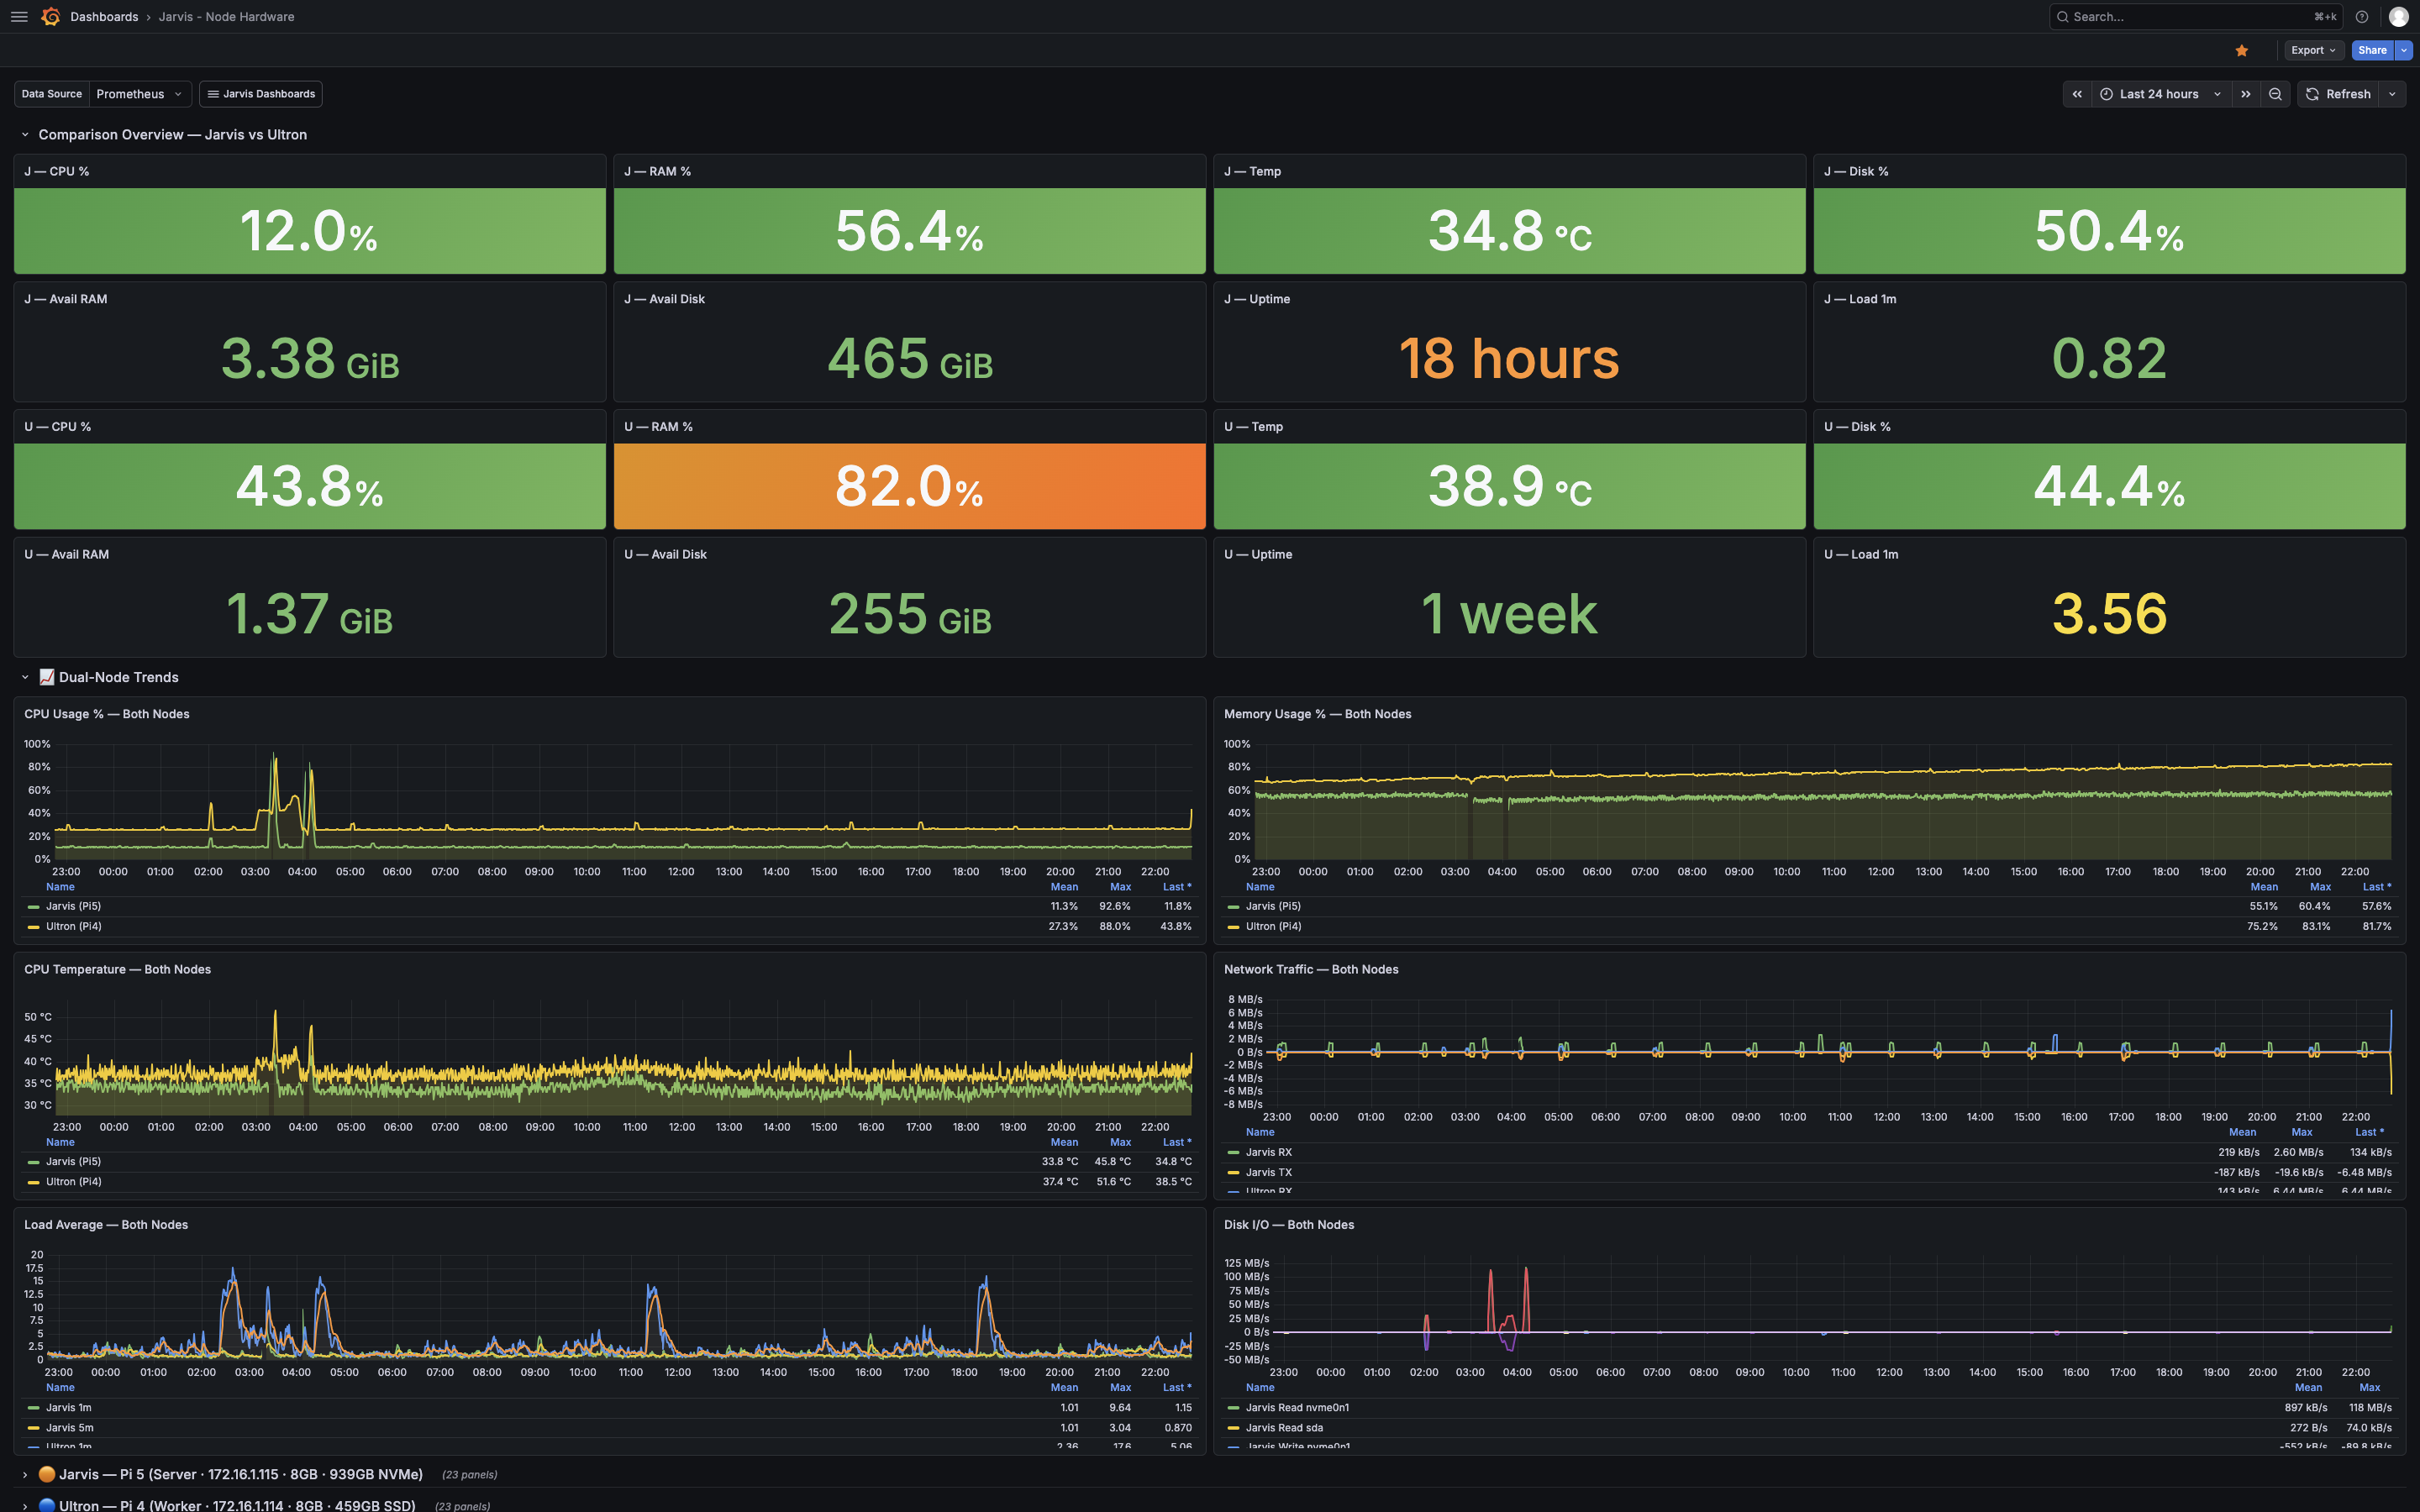Click the Data Source variable label
2420x1512 pixels.
pyautogui.click(x=52, y=94)
